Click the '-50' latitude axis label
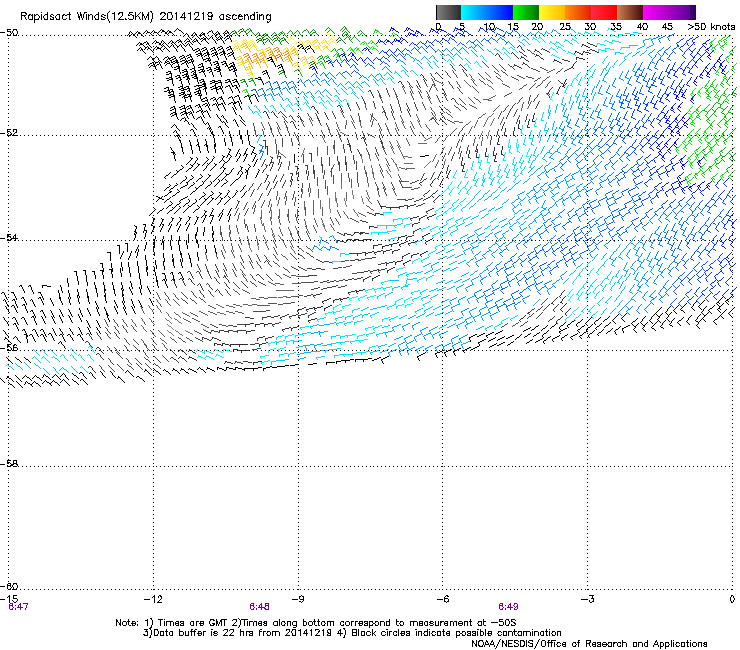The width and height of the screenshot is (740, 650). [x=9, y=33]
